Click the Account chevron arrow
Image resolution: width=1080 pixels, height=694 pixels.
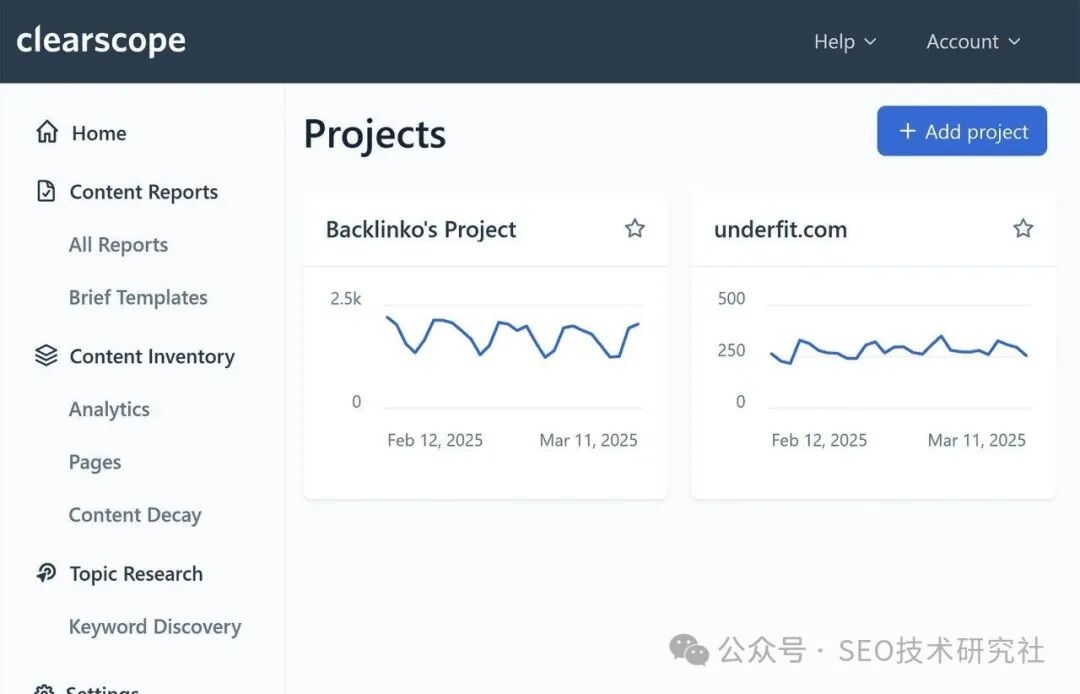tap(1014, 42)
